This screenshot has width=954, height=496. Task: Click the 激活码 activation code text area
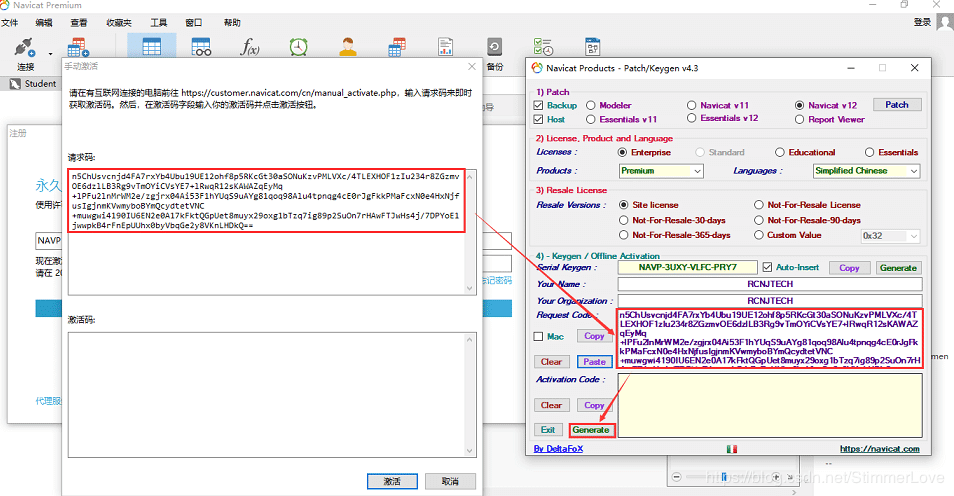click(x=272, y=394)
